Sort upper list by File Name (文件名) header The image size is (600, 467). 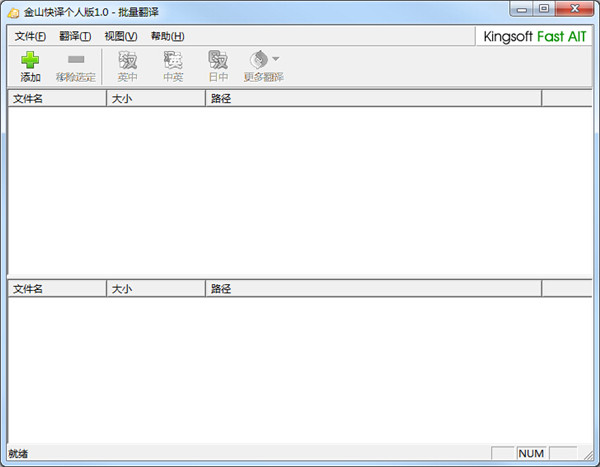coord(57,98)
